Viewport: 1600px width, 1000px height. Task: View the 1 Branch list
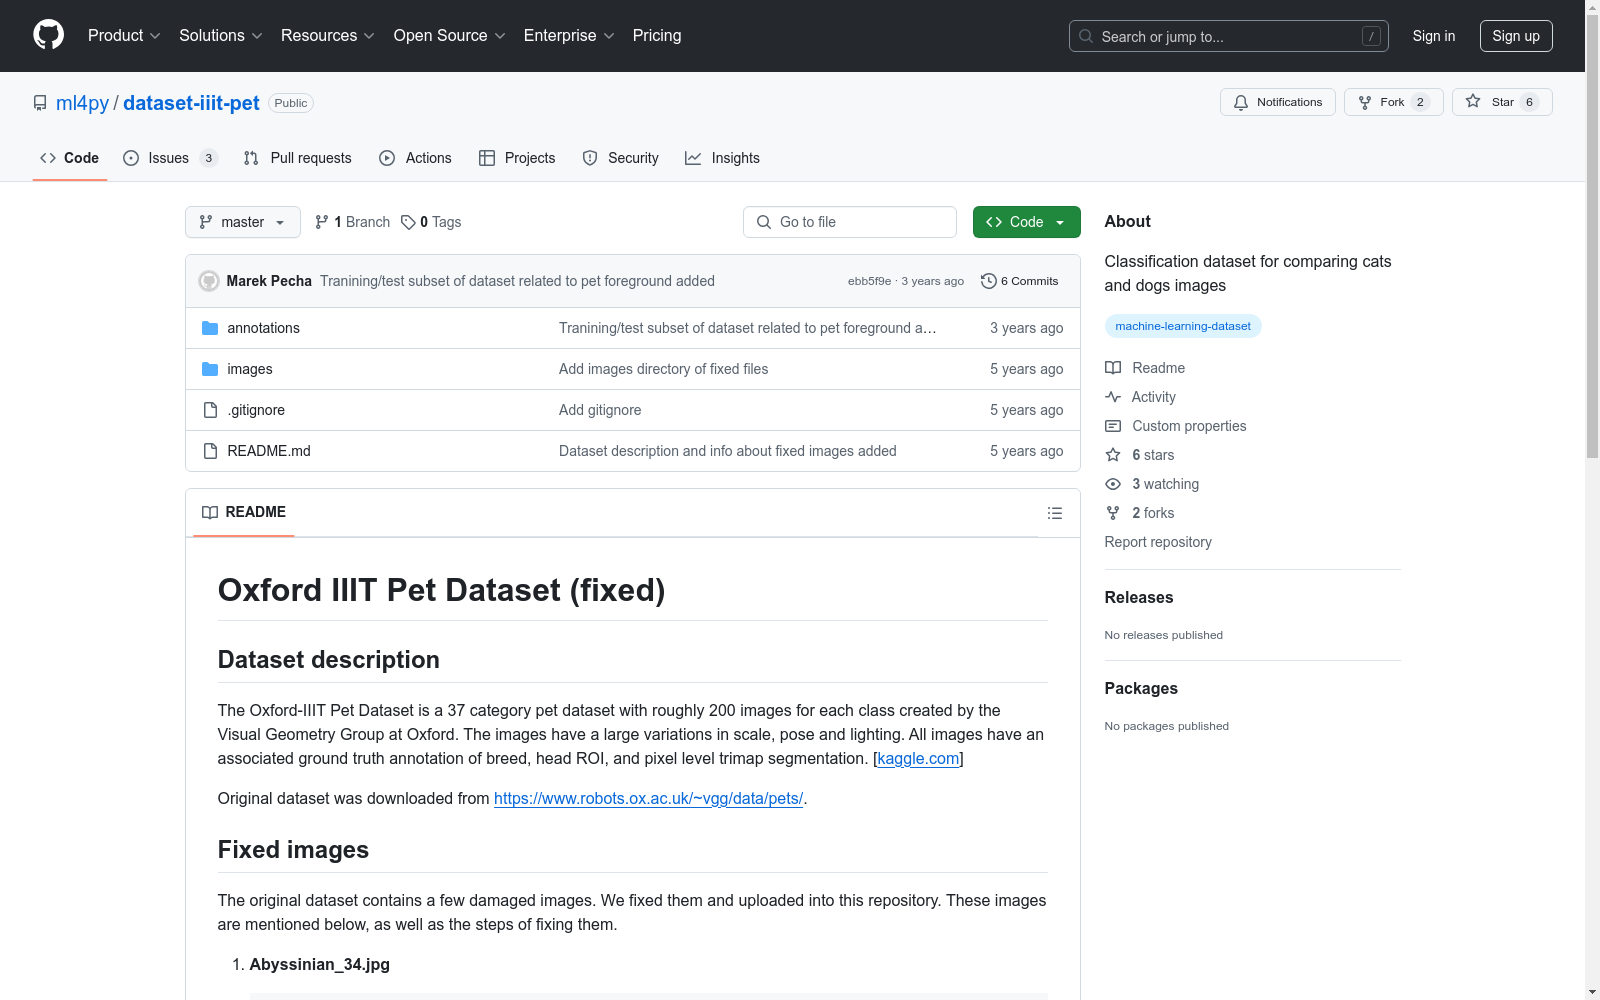pos(352,222)
